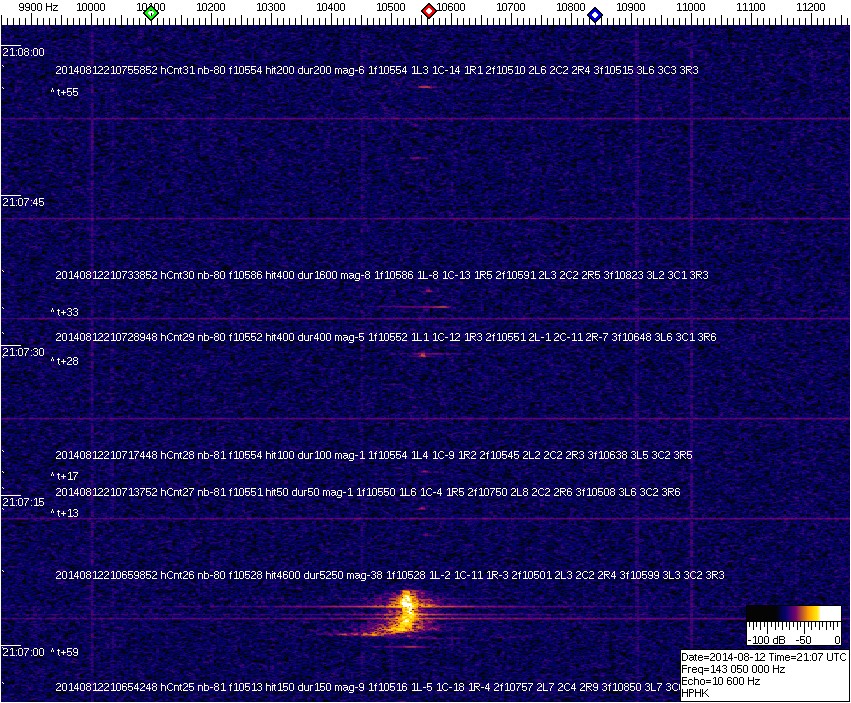Select the 21:07:15 time marker

(x=23, y=502)
